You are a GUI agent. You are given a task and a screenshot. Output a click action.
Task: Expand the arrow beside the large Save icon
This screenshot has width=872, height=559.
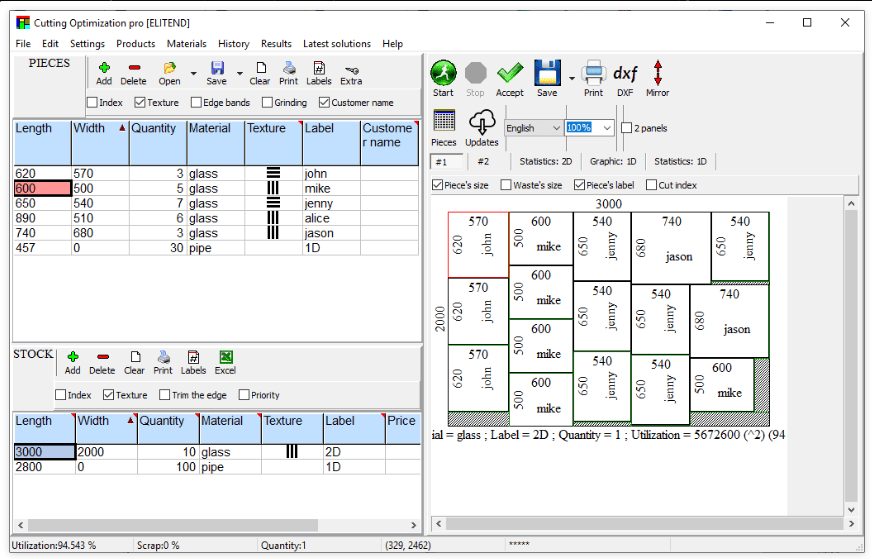(572, 78)
